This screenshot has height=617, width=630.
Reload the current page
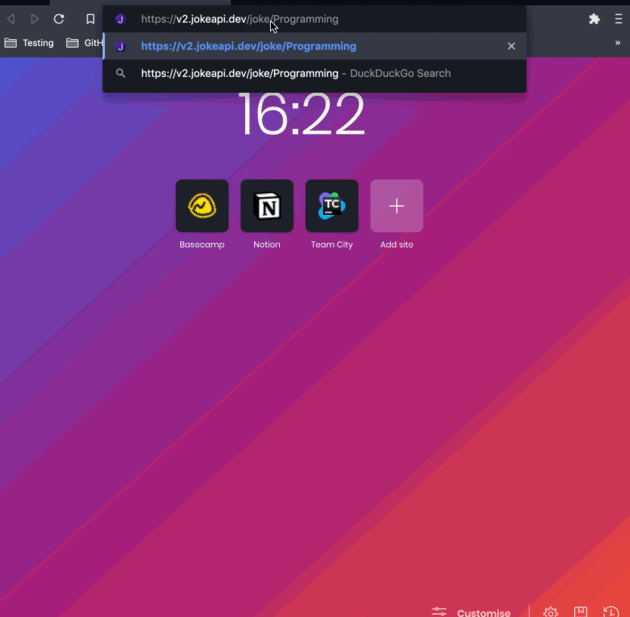(59, 19)
